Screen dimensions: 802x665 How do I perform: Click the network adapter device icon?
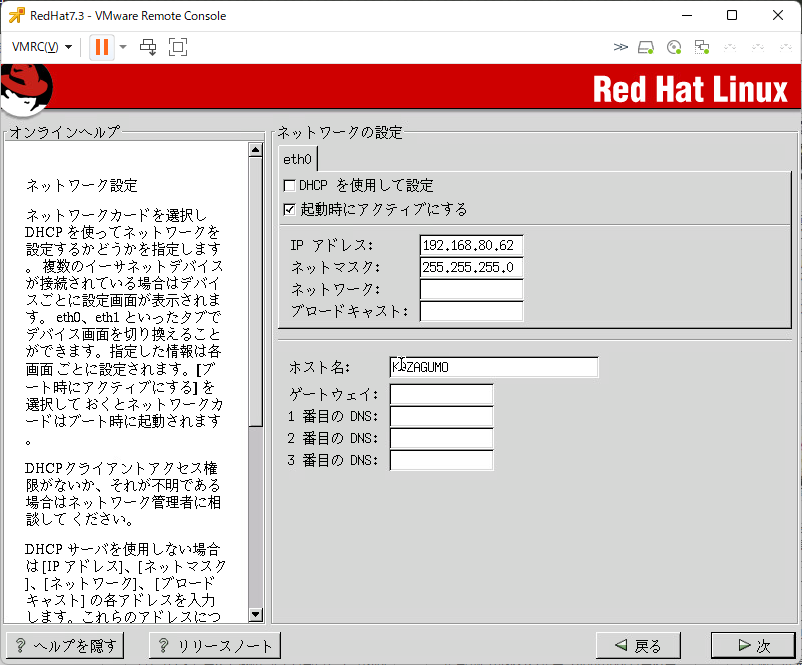coord(702,48)
